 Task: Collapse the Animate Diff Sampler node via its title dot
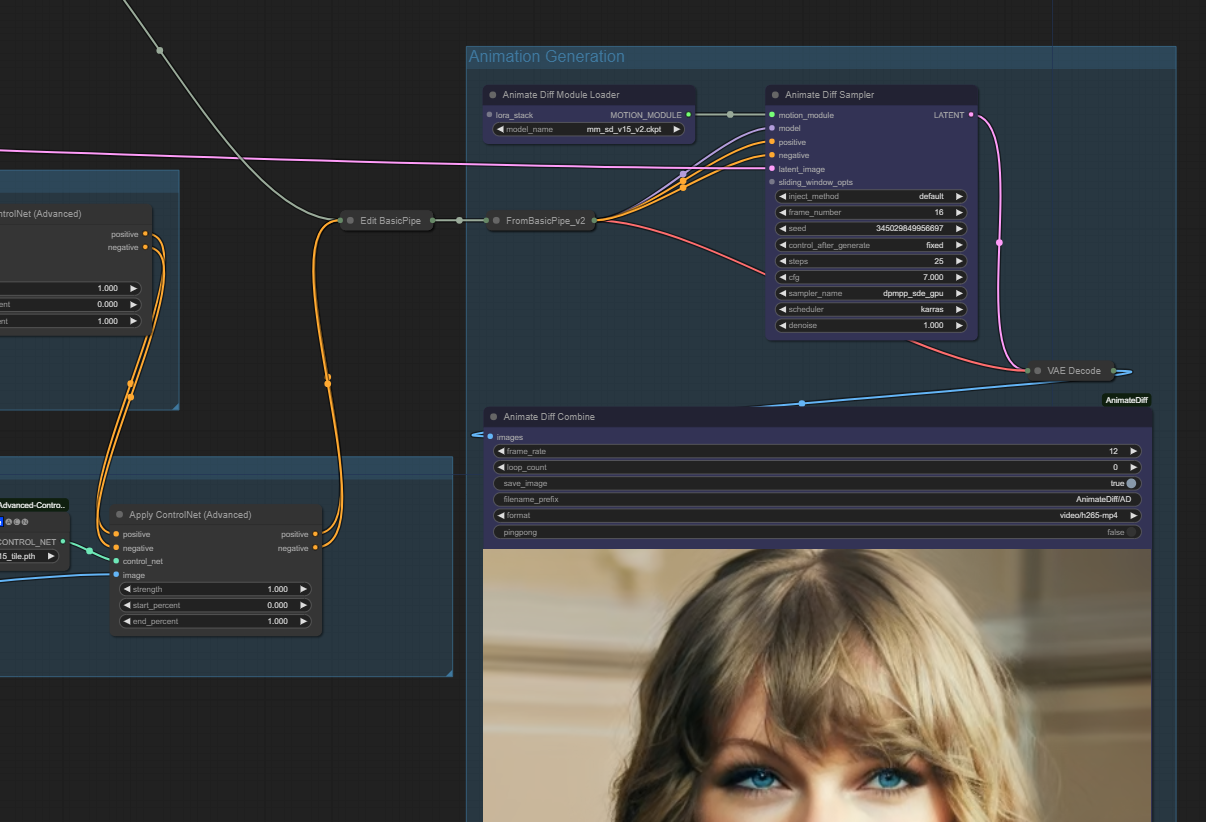(775, 95)
